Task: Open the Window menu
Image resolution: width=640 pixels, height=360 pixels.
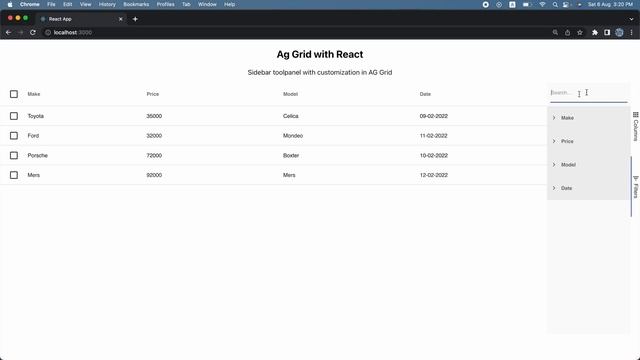Action: click(207, 4)
